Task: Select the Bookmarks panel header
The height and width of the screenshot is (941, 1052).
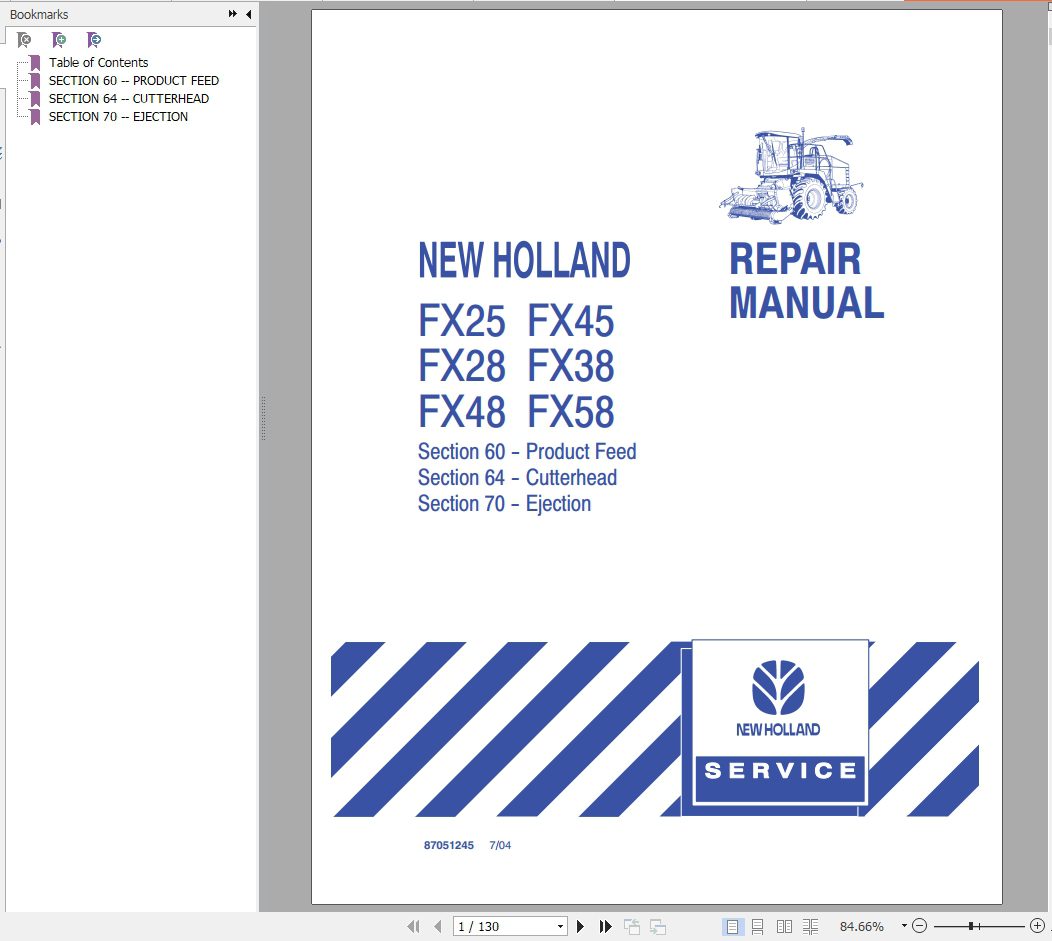Action: click(39, 14)
